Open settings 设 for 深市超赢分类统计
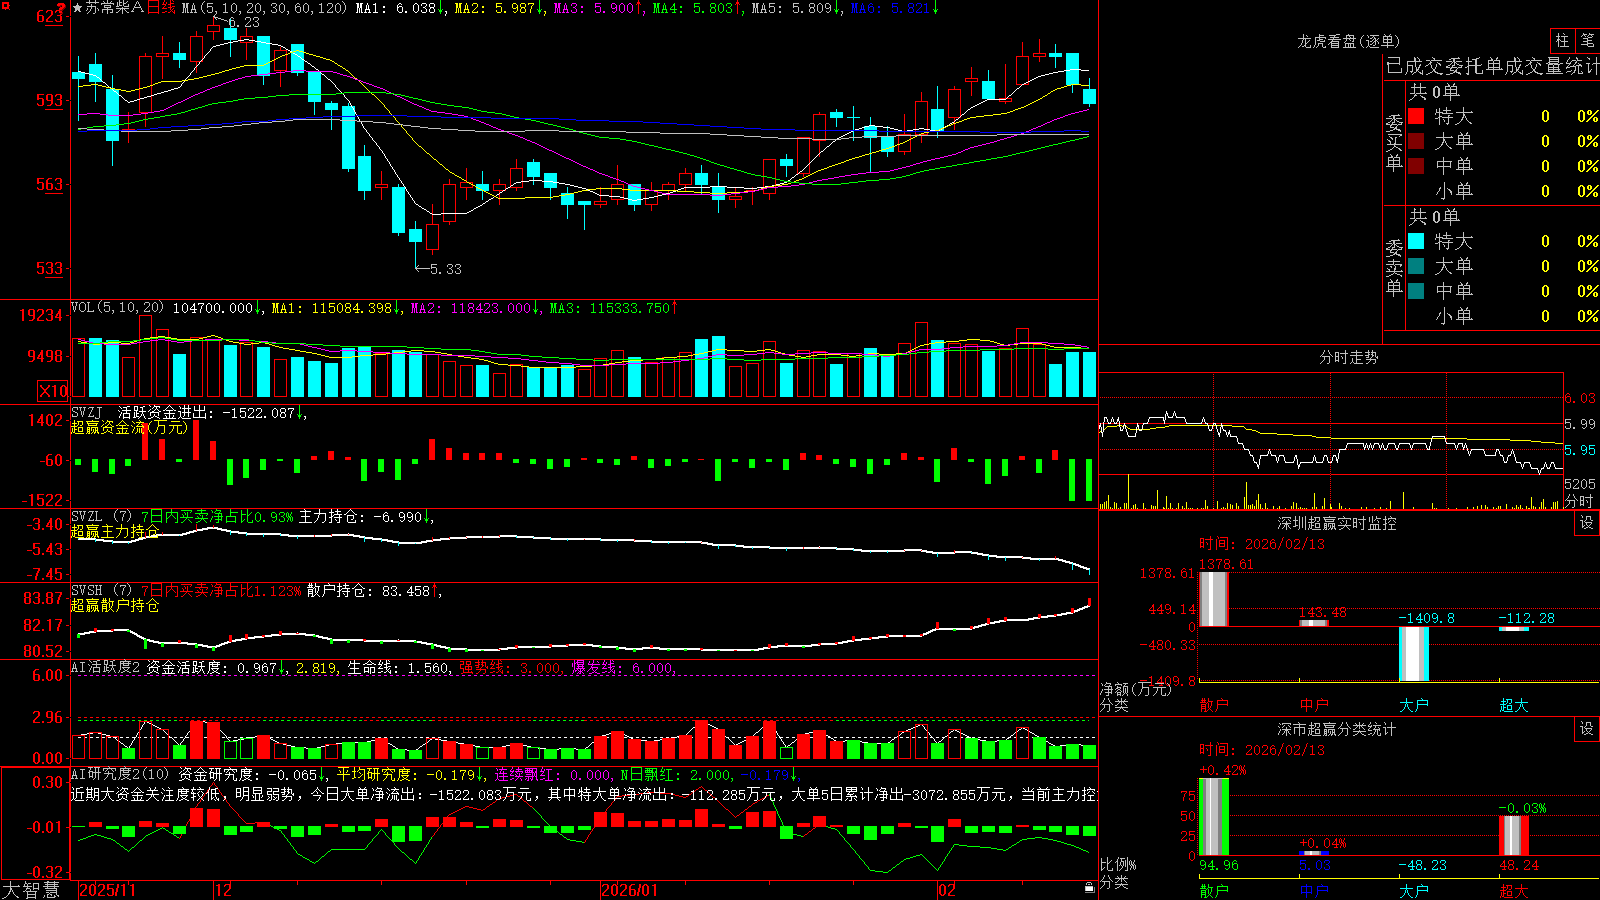Viewport: 1600px width, 900px height. tap(1587, 729)
